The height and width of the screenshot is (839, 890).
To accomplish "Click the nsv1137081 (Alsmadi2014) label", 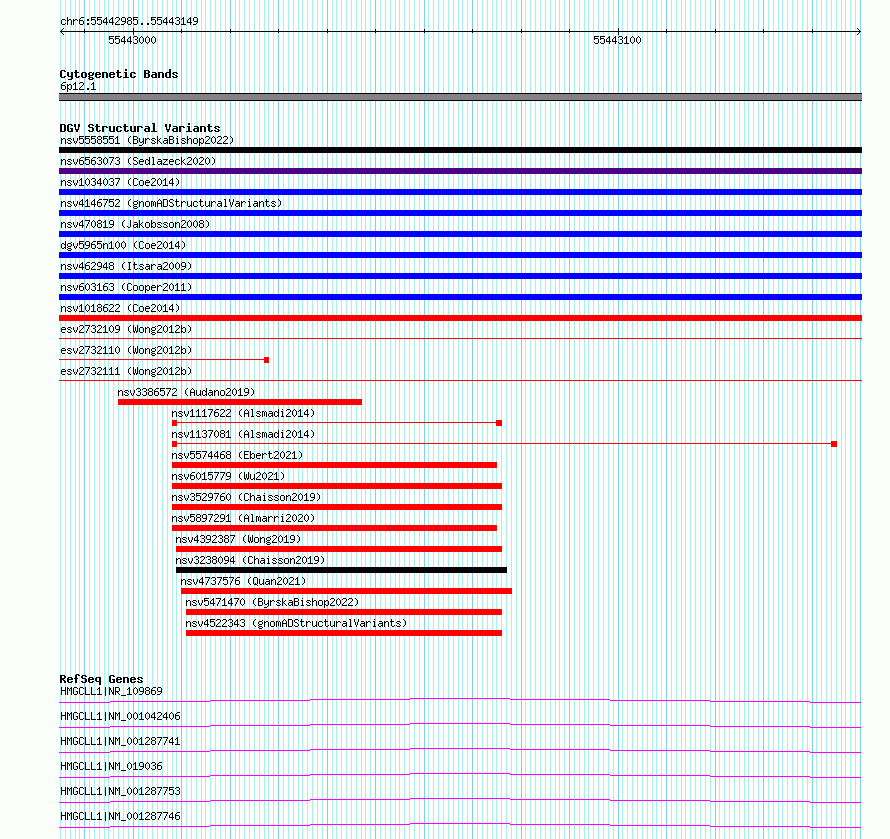I will (243, 434).
